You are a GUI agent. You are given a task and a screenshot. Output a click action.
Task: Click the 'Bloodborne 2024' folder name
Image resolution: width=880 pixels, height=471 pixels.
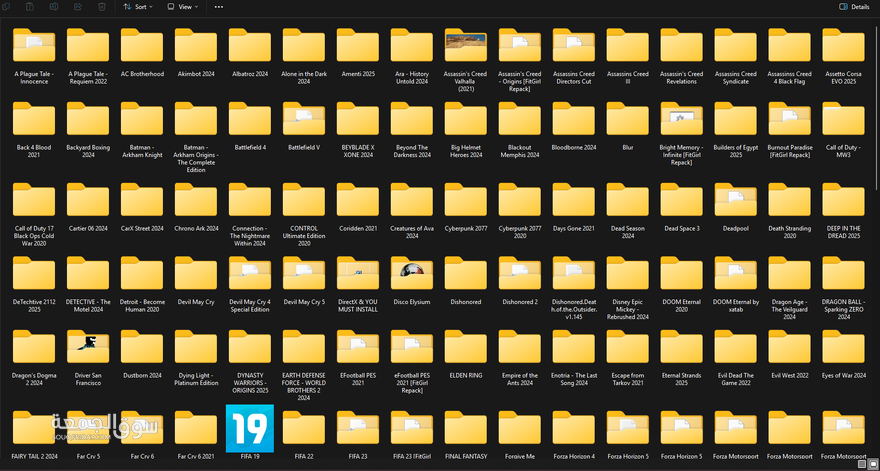pos(574,148)
